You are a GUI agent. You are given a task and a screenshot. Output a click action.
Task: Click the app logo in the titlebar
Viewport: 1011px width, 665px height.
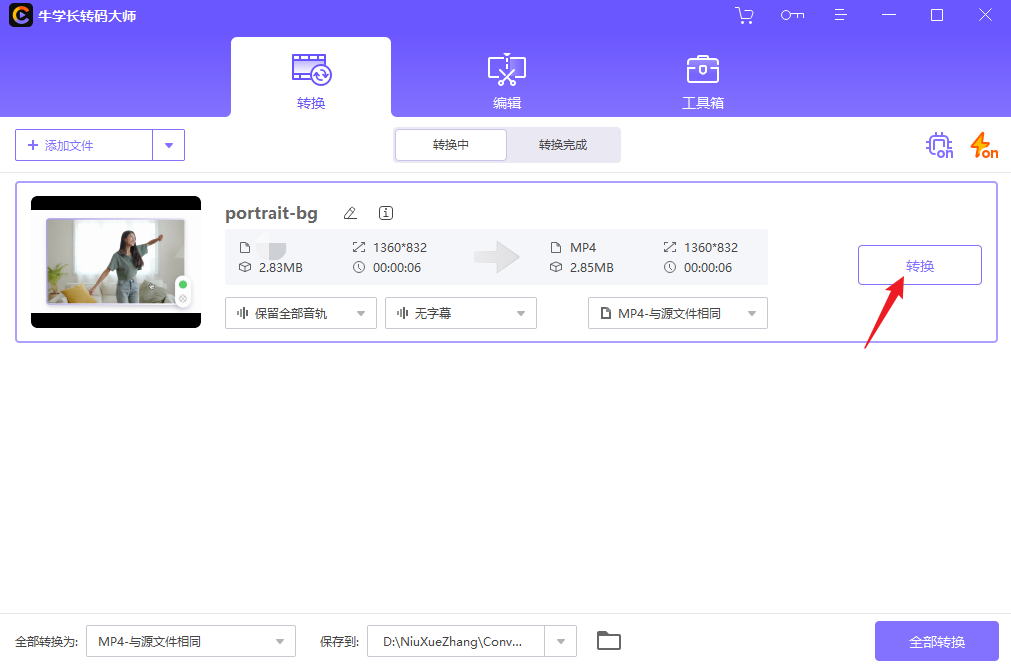pyautogui.click(x=21, y=15)
